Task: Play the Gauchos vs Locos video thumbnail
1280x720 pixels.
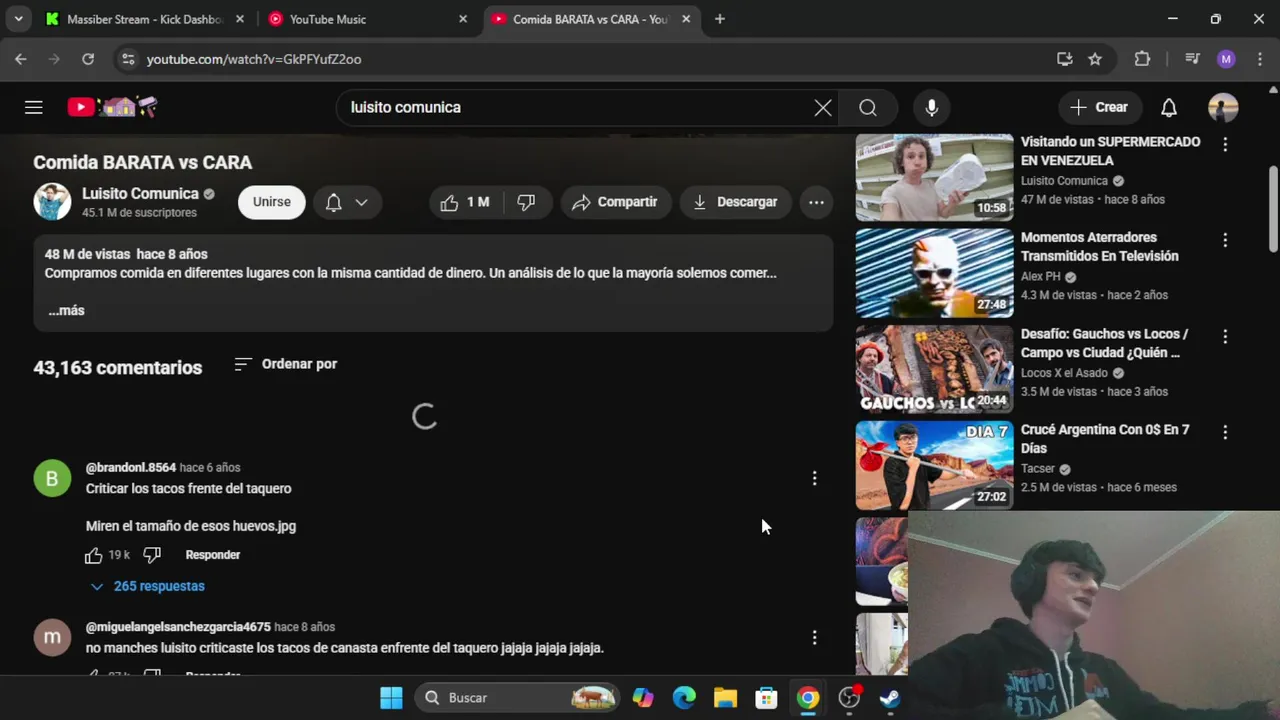Action: pyautogui.click(x=934, y=369)
